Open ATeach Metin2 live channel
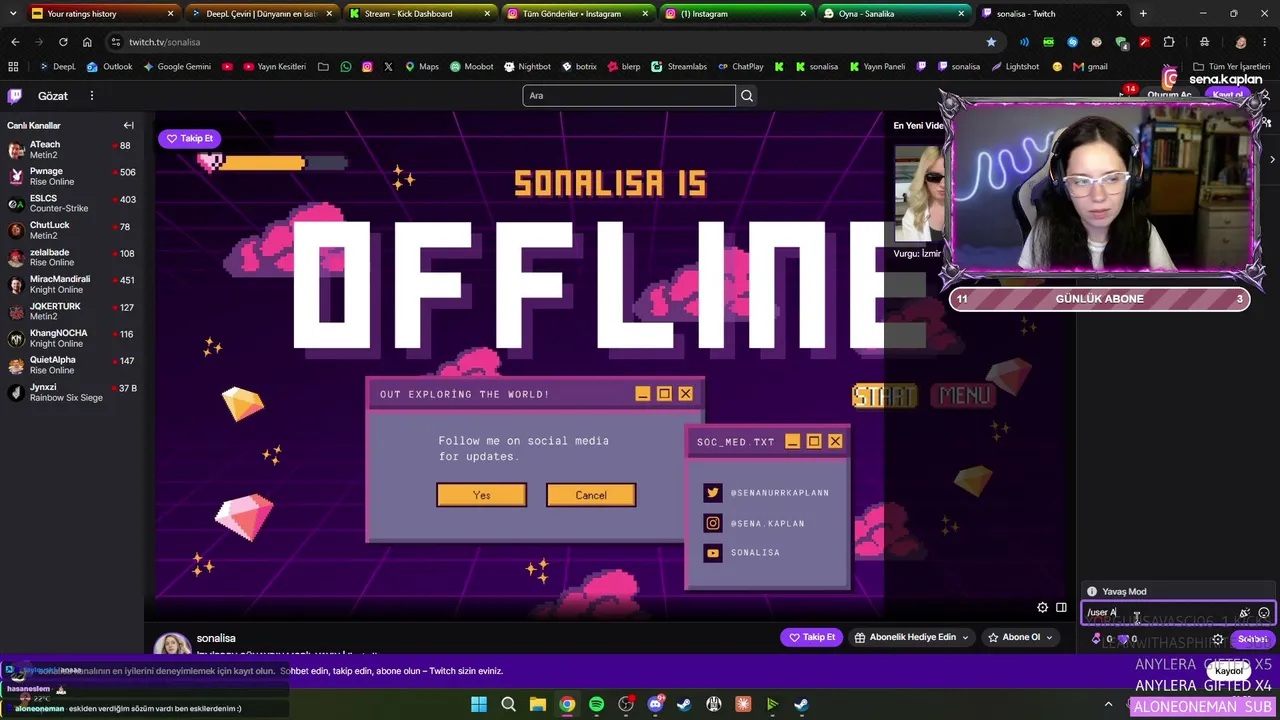The image size is (1280, 720). [71, 150]
